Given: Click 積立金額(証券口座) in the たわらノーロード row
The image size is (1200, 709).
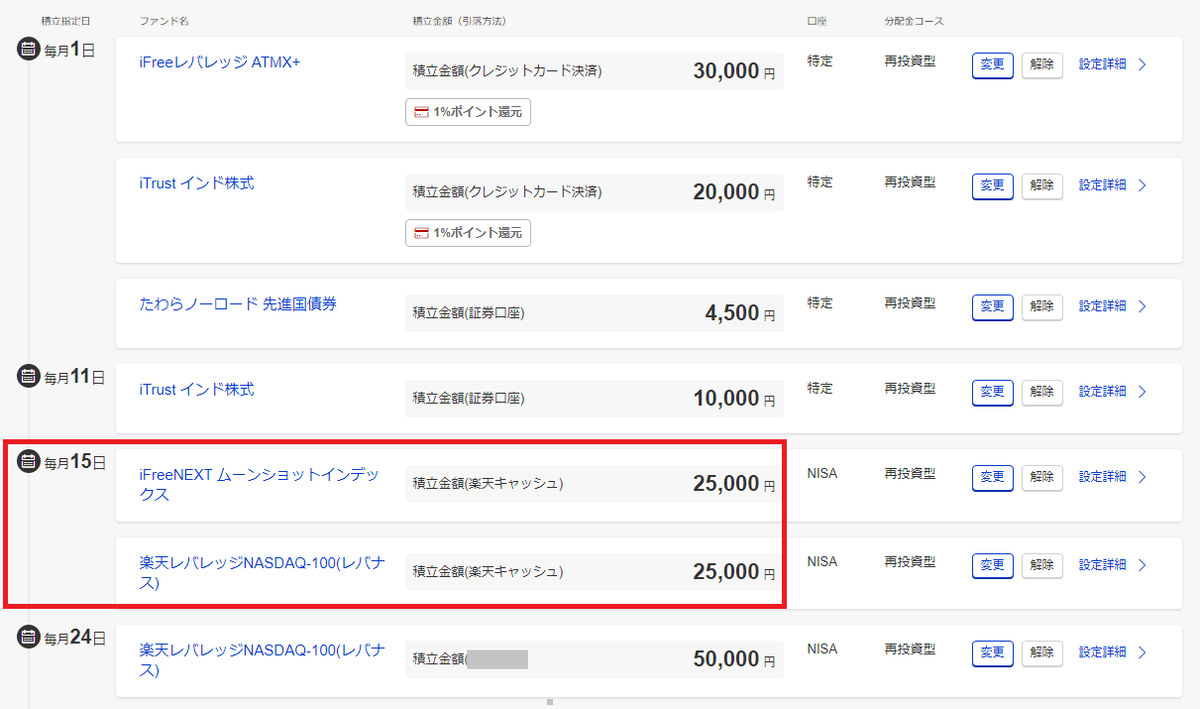Looking at the screenshot, I should tap(469, 313).
